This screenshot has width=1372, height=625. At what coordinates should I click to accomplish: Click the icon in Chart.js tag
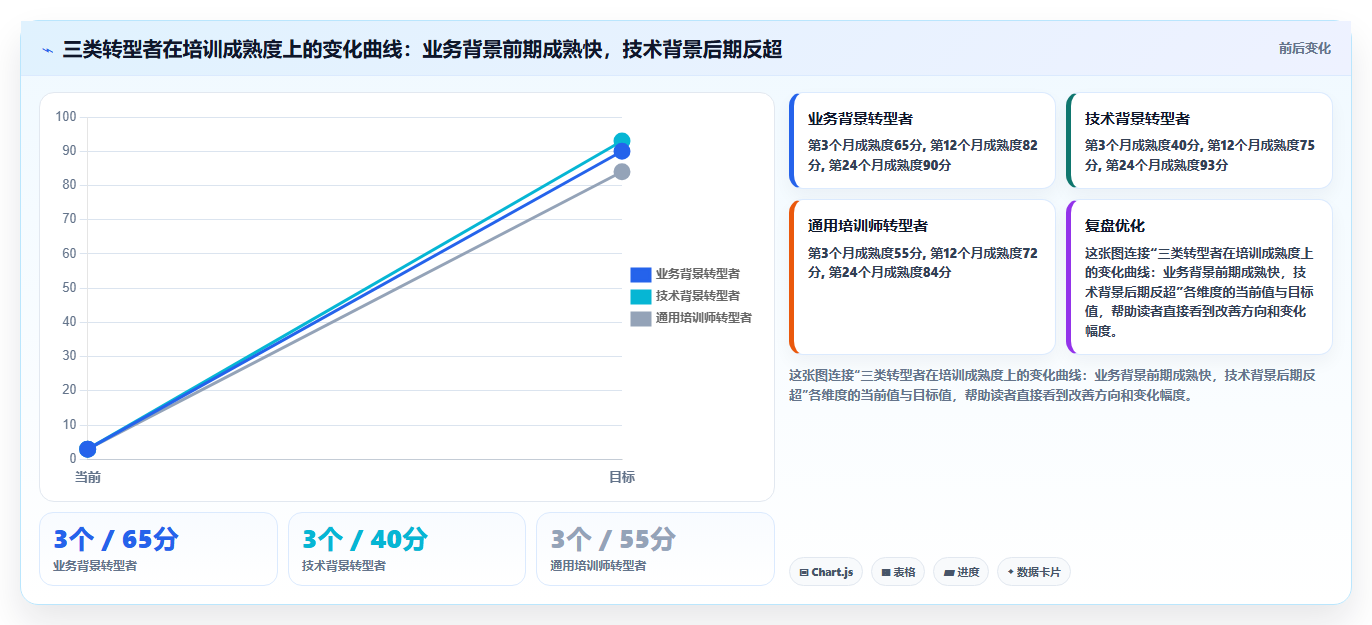(804, 573)
